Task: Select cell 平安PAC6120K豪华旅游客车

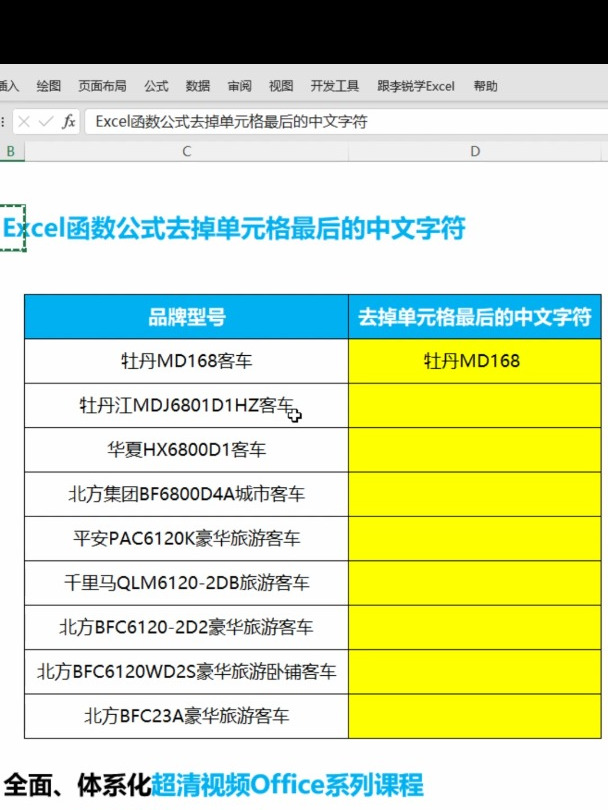Action: tap(186, 539)
